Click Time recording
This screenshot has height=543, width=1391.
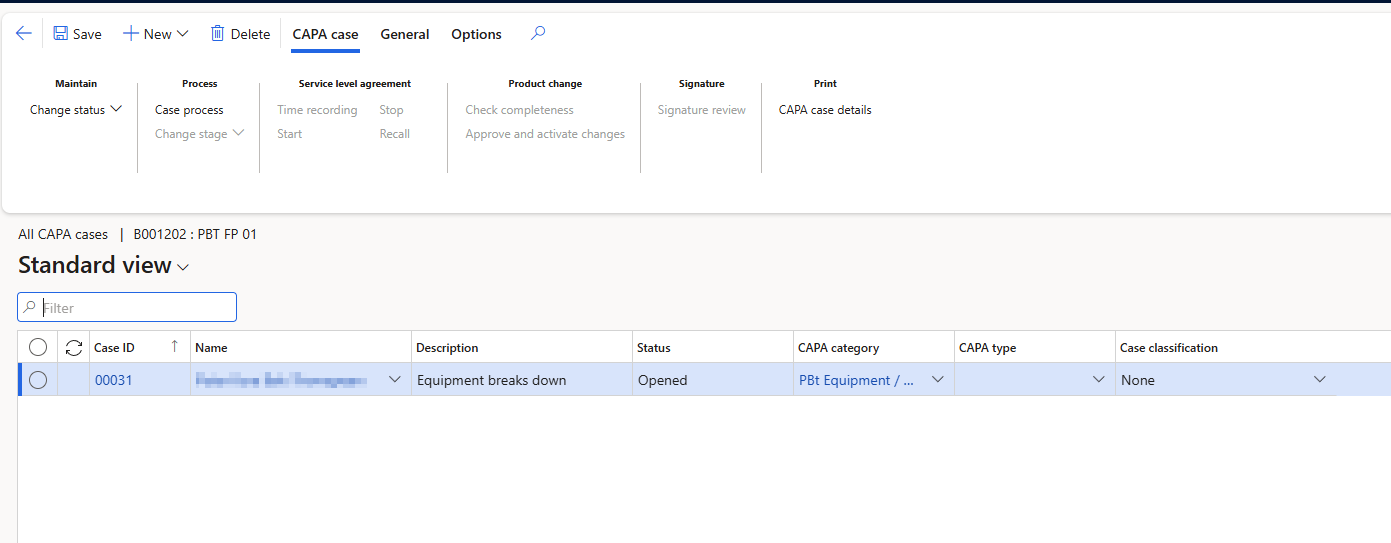pos(317,110)
